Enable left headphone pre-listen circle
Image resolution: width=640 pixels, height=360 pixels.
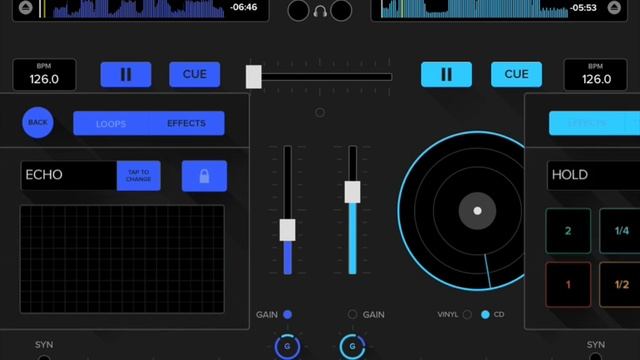click(x=298, y=11)
